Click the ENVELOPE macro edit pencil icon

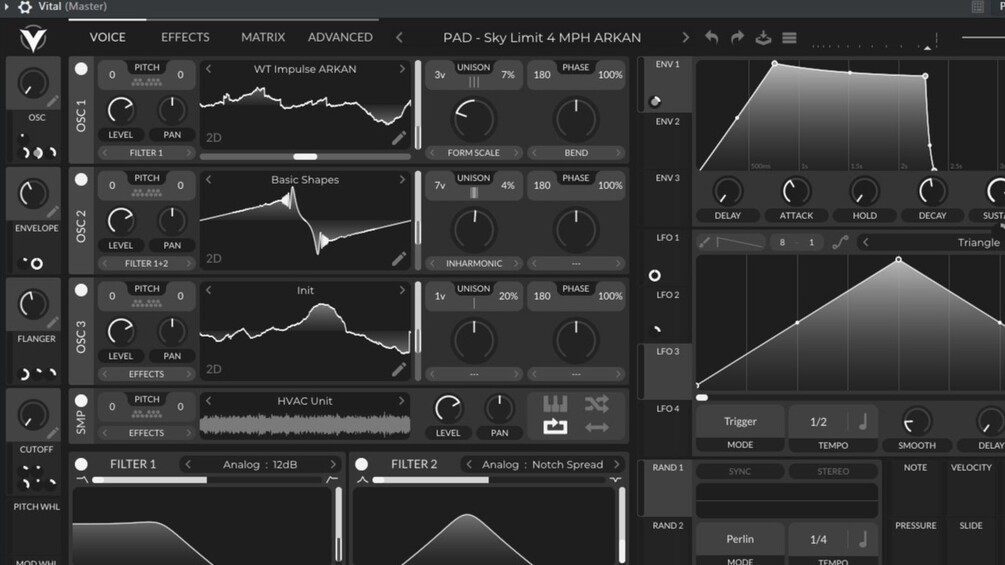pyautogui.click(x=53, y=211)
